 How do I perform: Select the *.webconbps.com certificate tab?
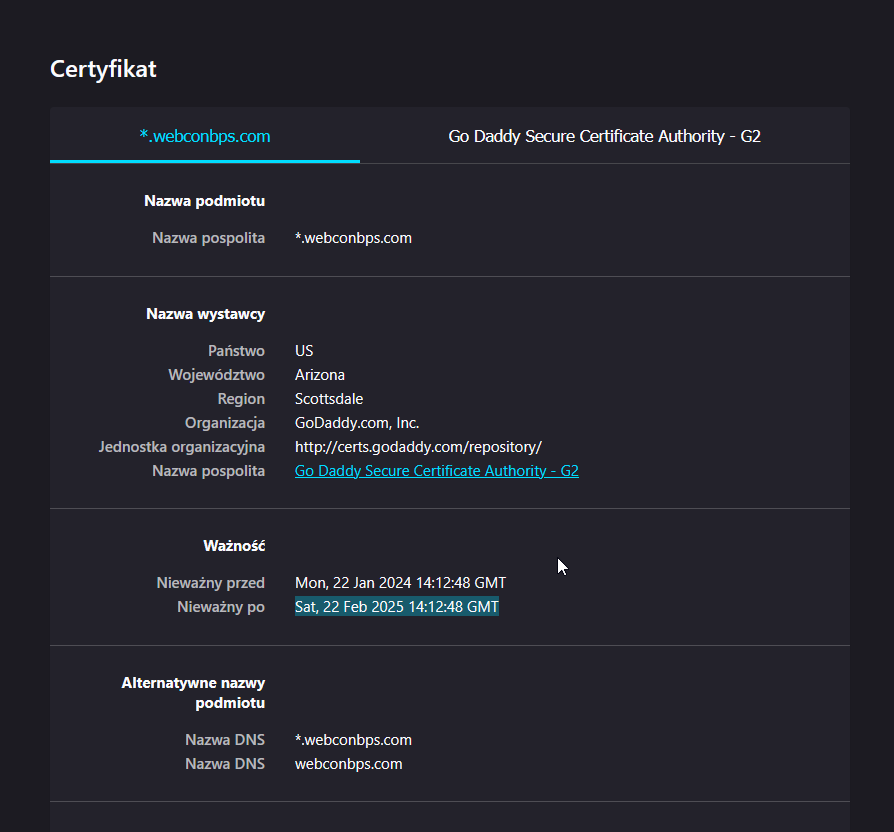(x=205, y=136)
